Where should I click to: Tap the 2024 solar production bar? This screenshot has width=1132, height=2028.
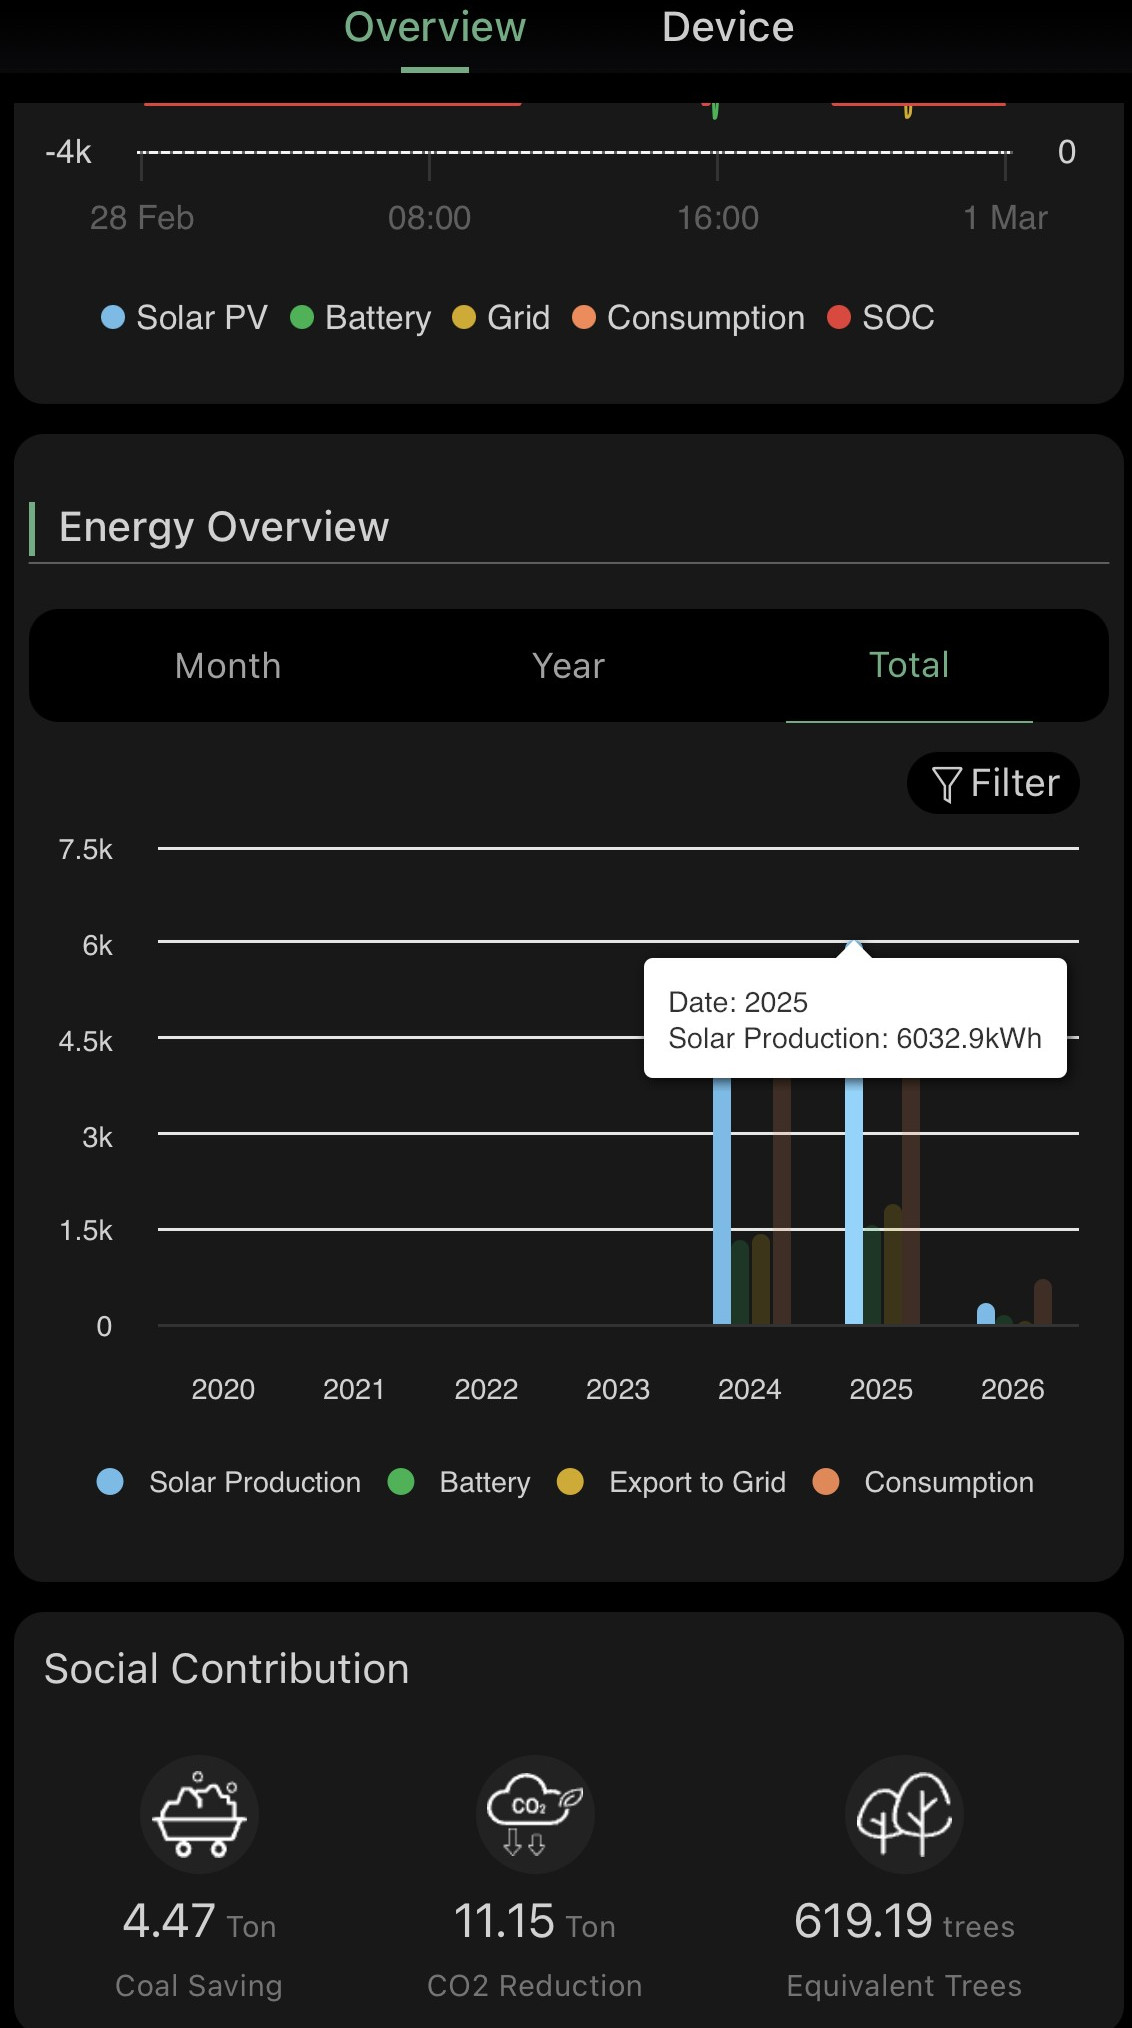click(721, 1200)
